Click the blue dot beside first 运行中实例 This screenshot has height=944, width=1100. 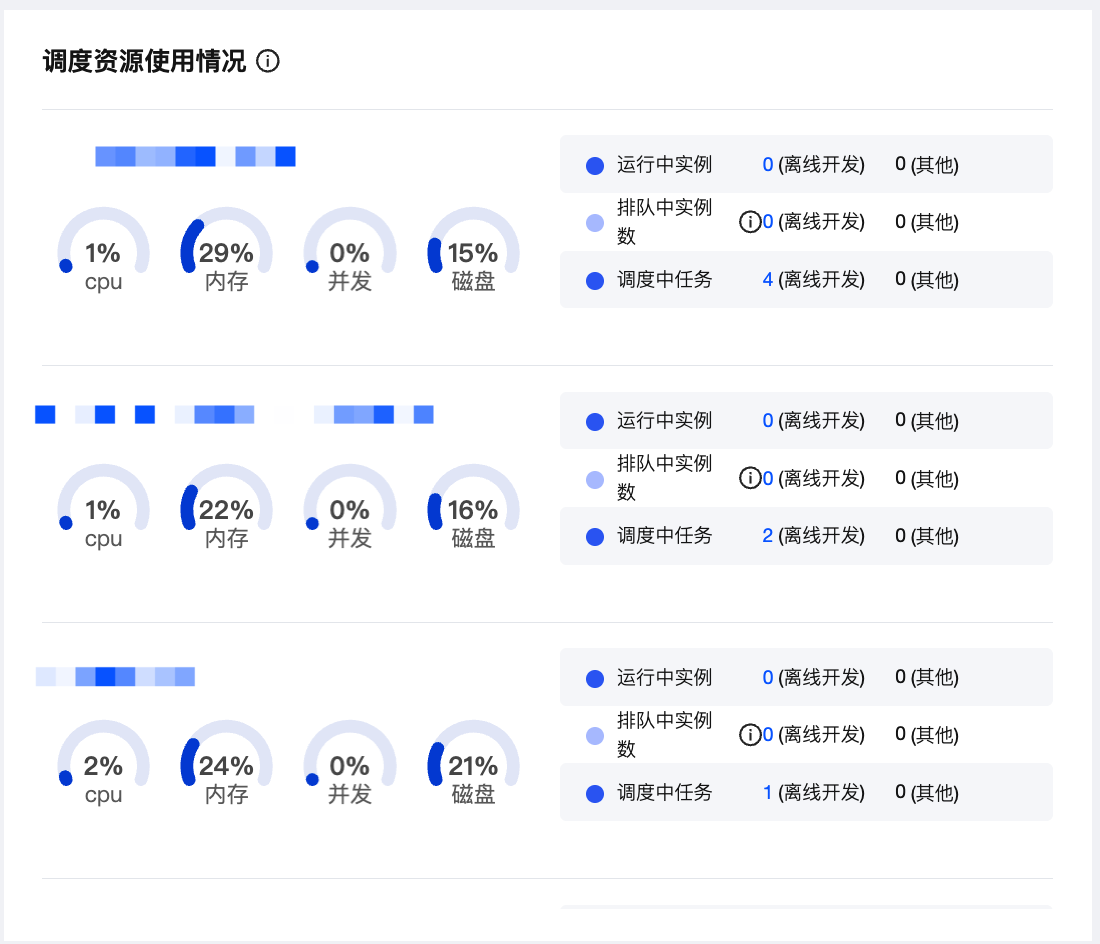click(595, 166)
